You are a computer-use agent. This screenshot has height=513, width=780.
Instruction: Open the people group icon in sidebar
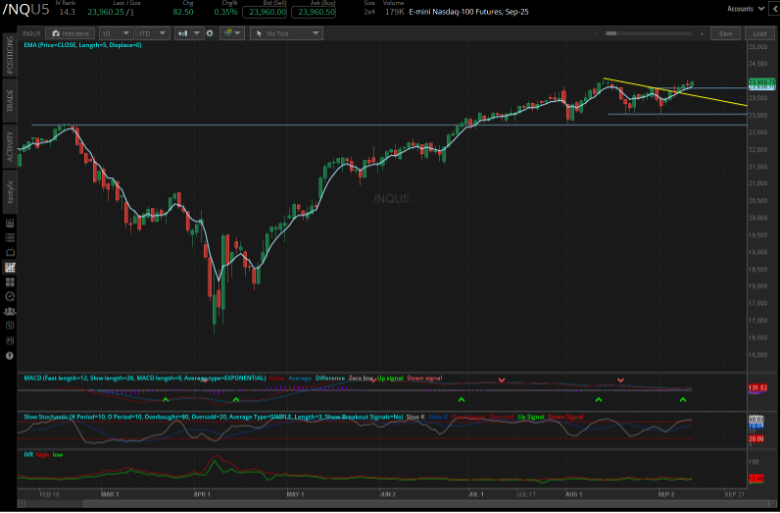tap(9, 311)
